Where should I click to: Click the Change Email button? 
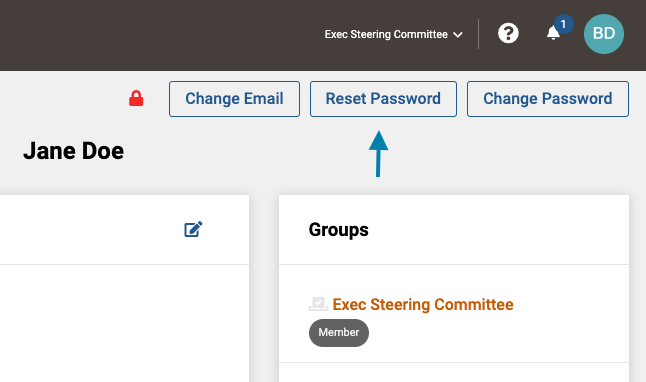pyautogui.click(x=234, y=99)
